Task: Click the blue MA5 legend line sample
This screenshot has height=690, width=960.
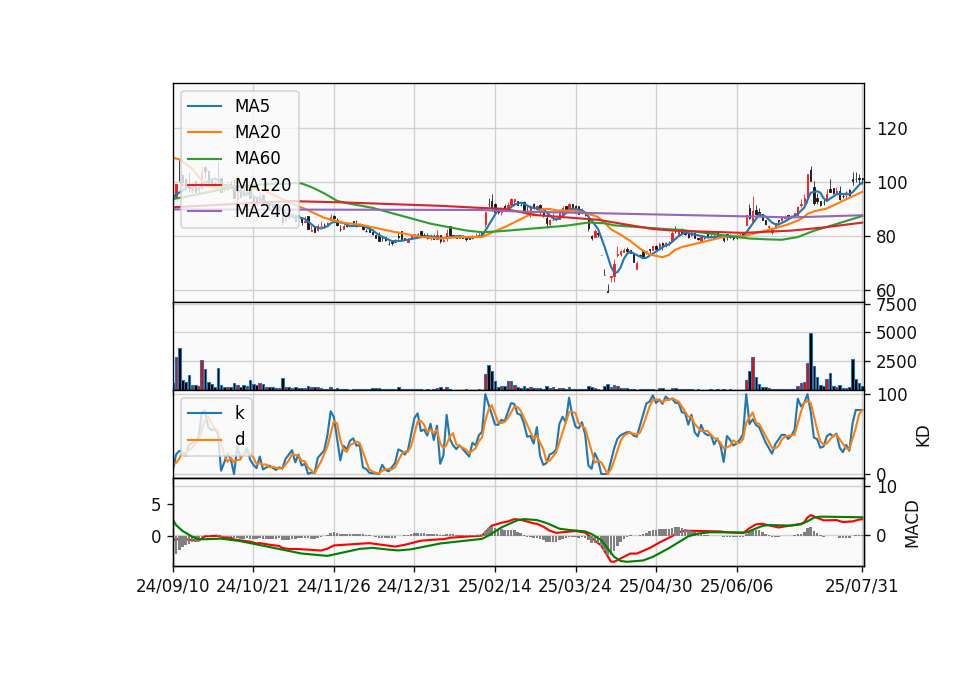Action: [x=204, y=107]
